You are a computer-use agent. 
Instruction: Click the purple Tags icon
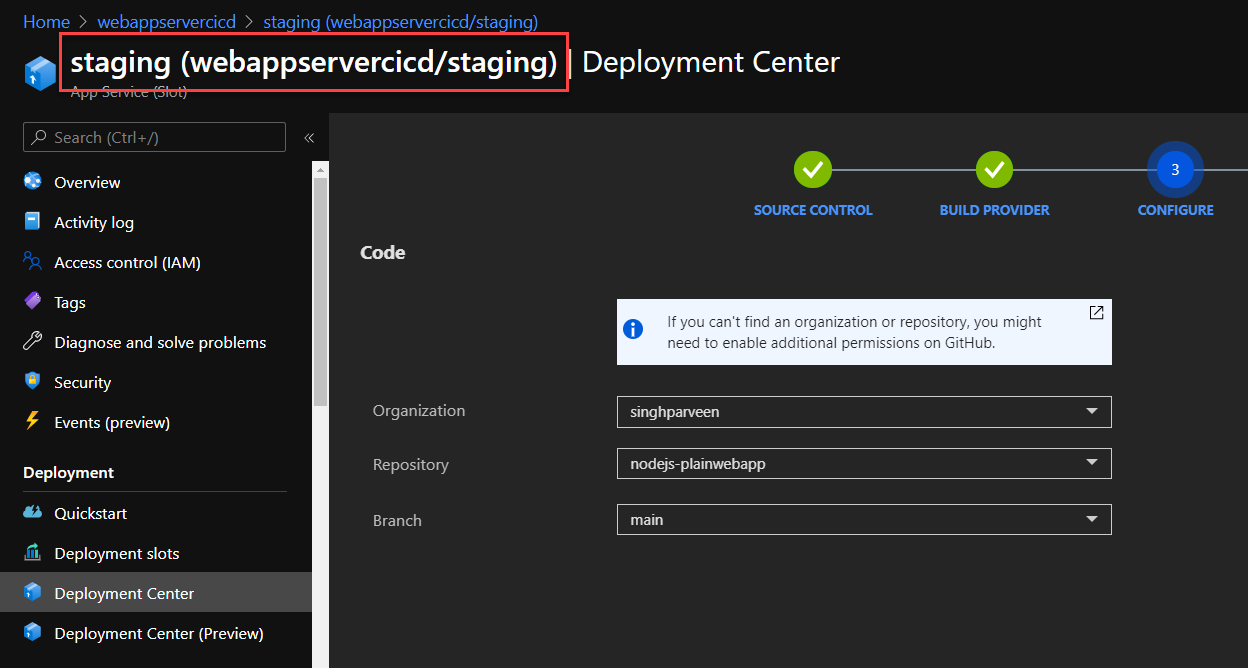33,302
